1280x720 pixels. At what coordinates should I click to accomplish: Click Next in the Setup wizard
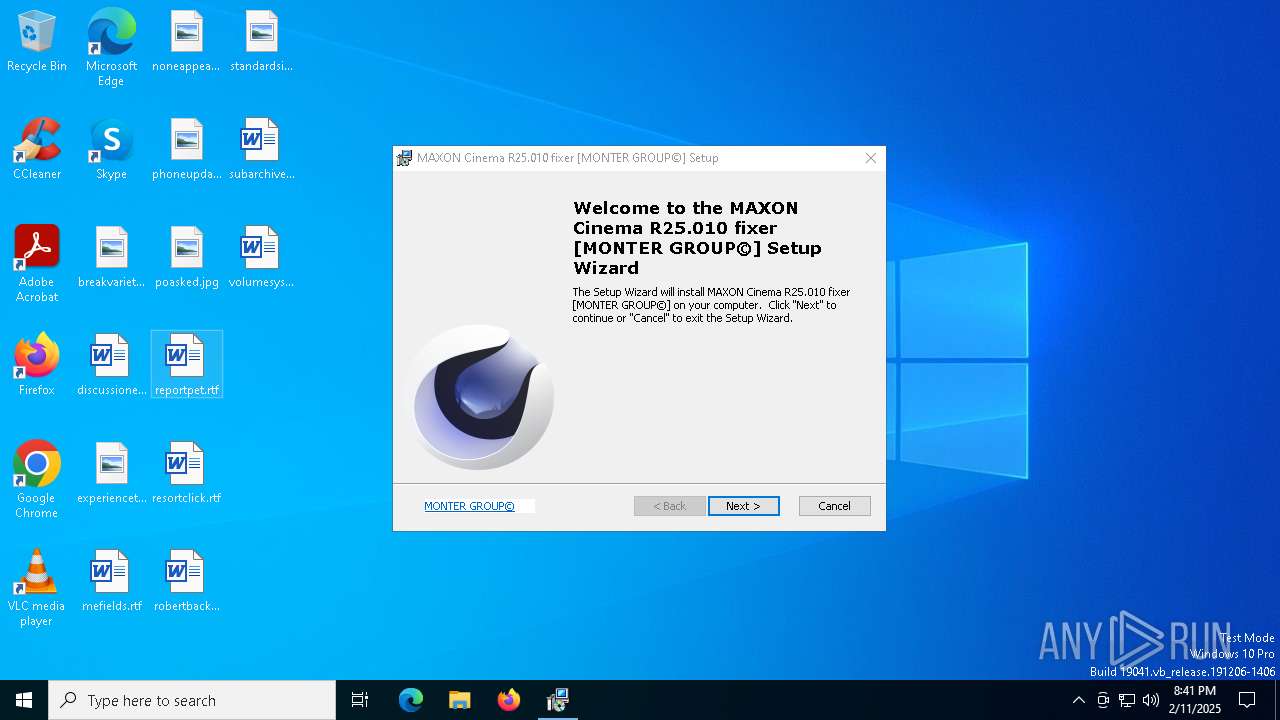(x=743, y=506)
